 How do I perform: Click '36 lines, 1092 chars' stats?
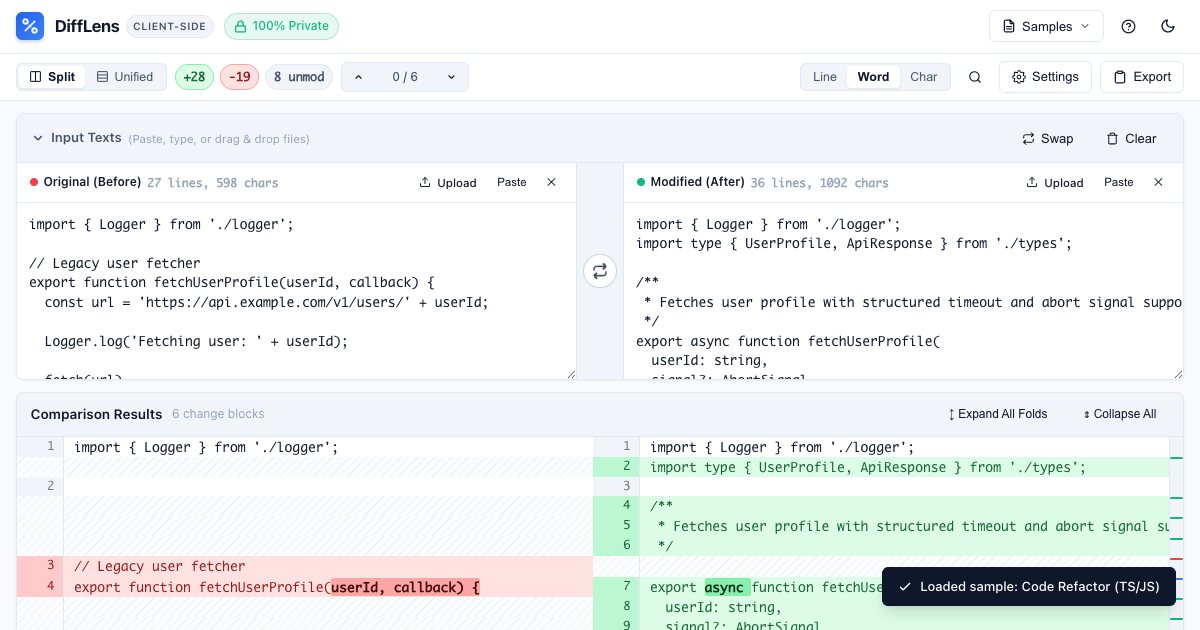tap(820, 183)
